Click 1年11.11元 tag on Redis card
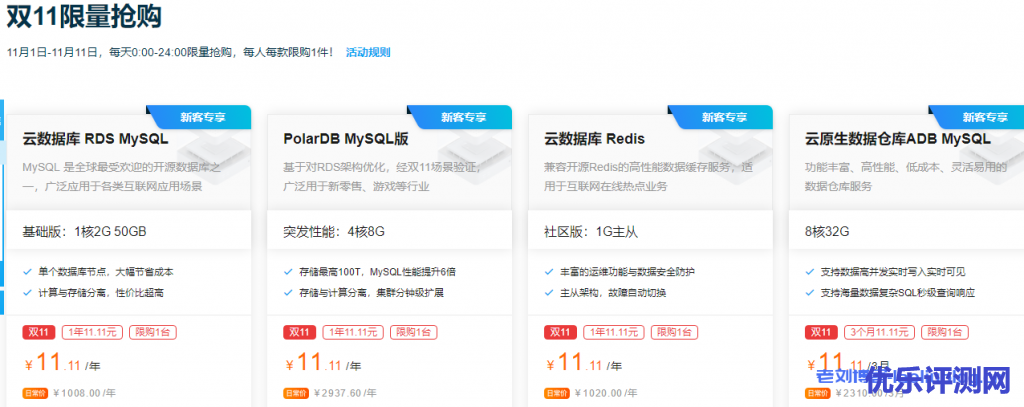Screen dimensions: 1024x407 614,332
